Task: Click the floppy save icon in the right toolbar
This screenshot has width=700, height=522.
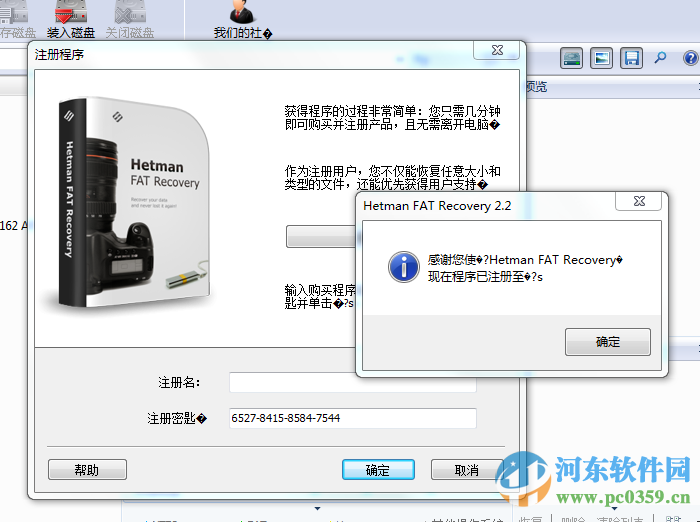Action: point(631,58)
